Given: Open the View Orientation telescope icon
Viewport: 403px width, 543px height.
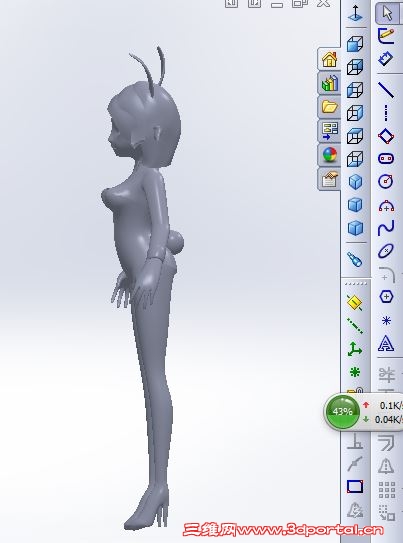Looking at the screenshot, I should 355,259.
